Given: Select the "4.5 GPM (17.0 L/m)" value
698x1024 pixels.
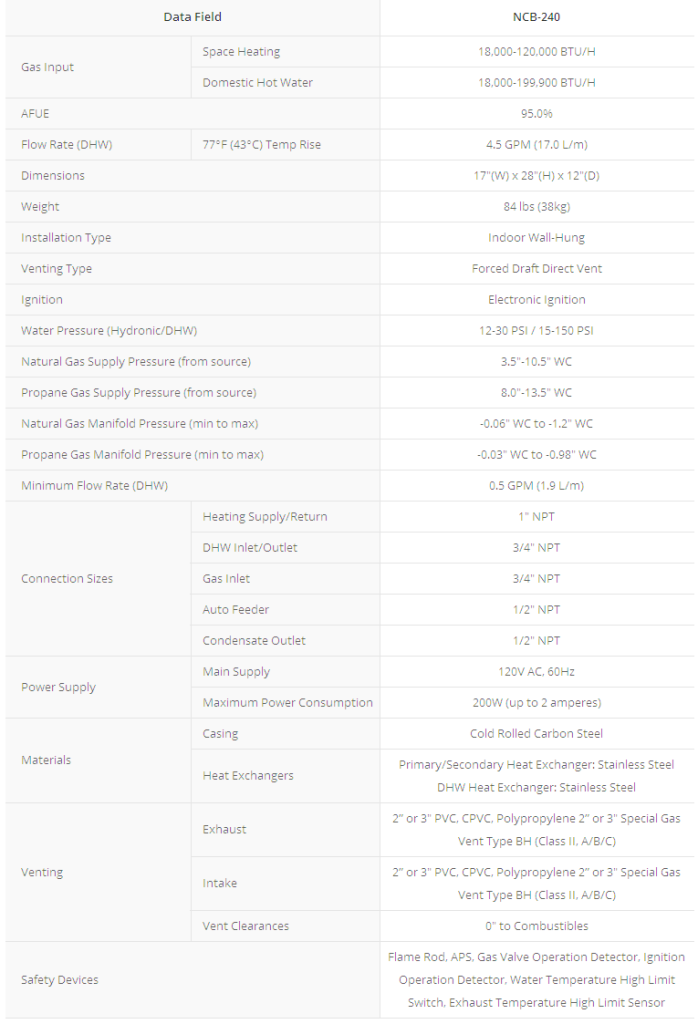Looking at the screenshot, I should click(x=536, y=145).
